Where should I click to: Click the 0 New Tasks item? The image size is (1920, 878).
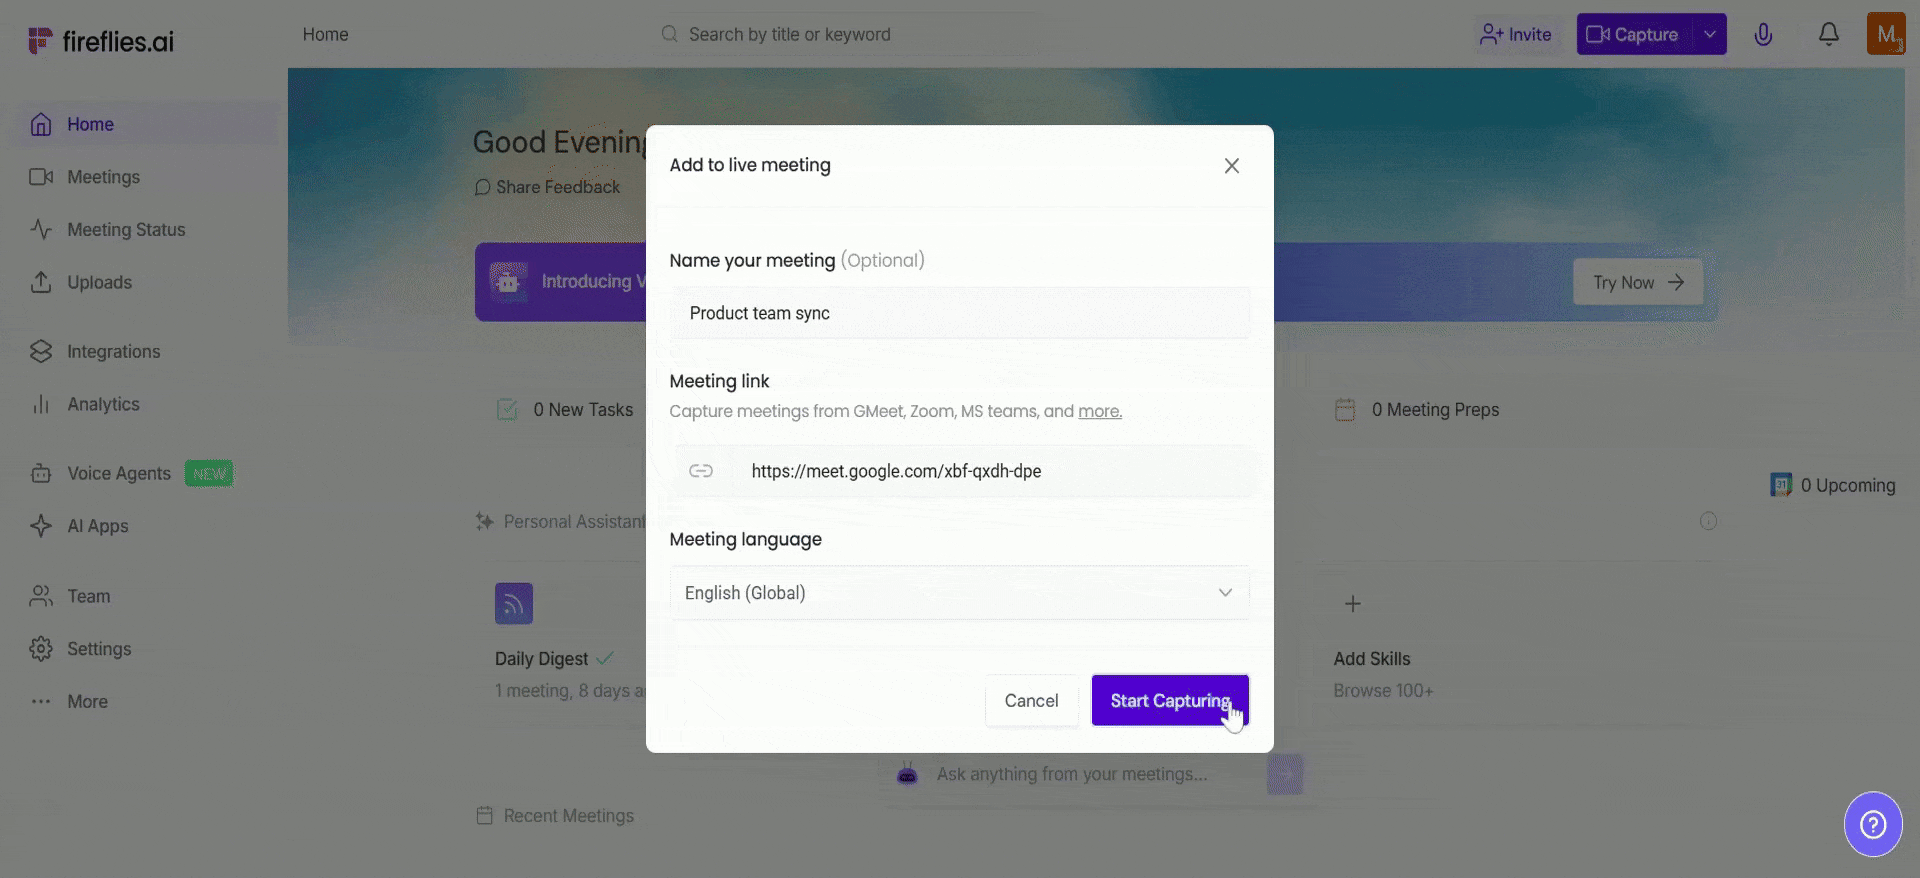[x=565, y=410]
